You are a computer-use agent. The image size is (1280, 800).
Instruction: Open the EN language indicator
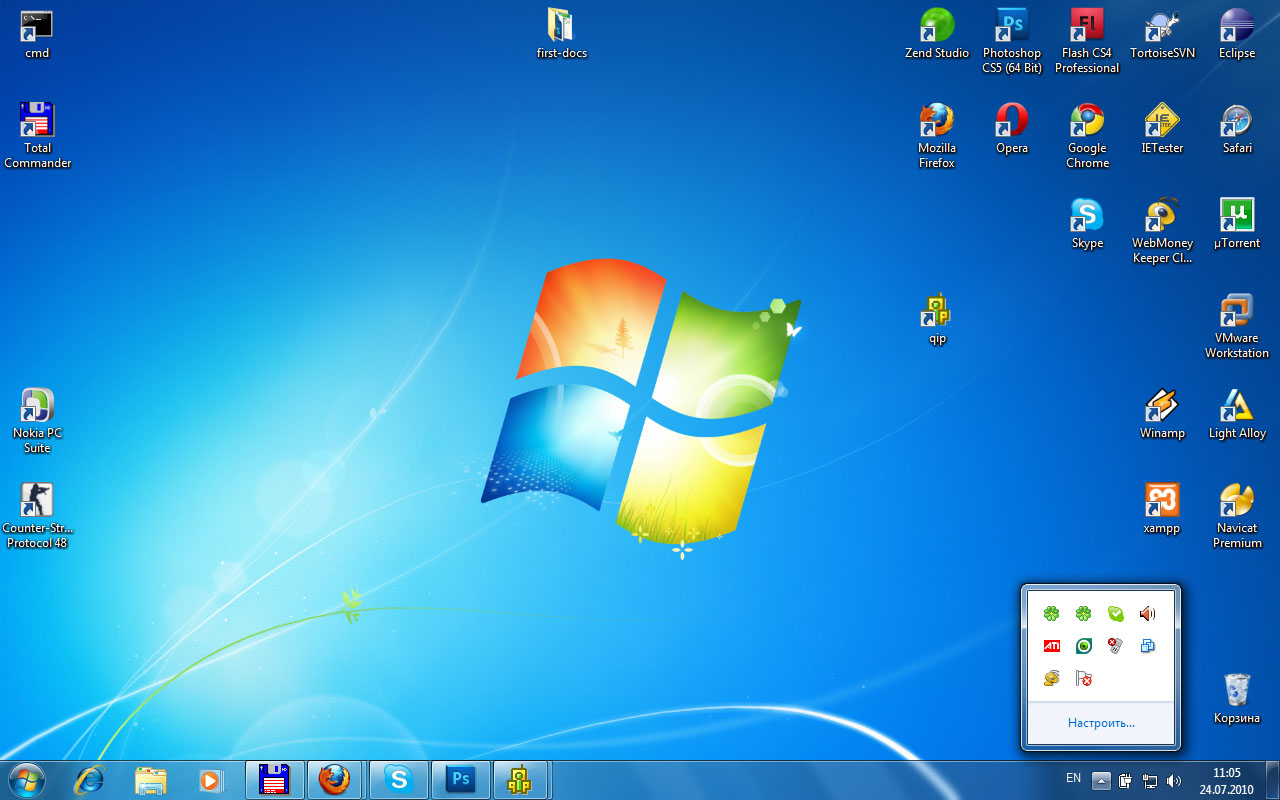[x=1073, y=778]
